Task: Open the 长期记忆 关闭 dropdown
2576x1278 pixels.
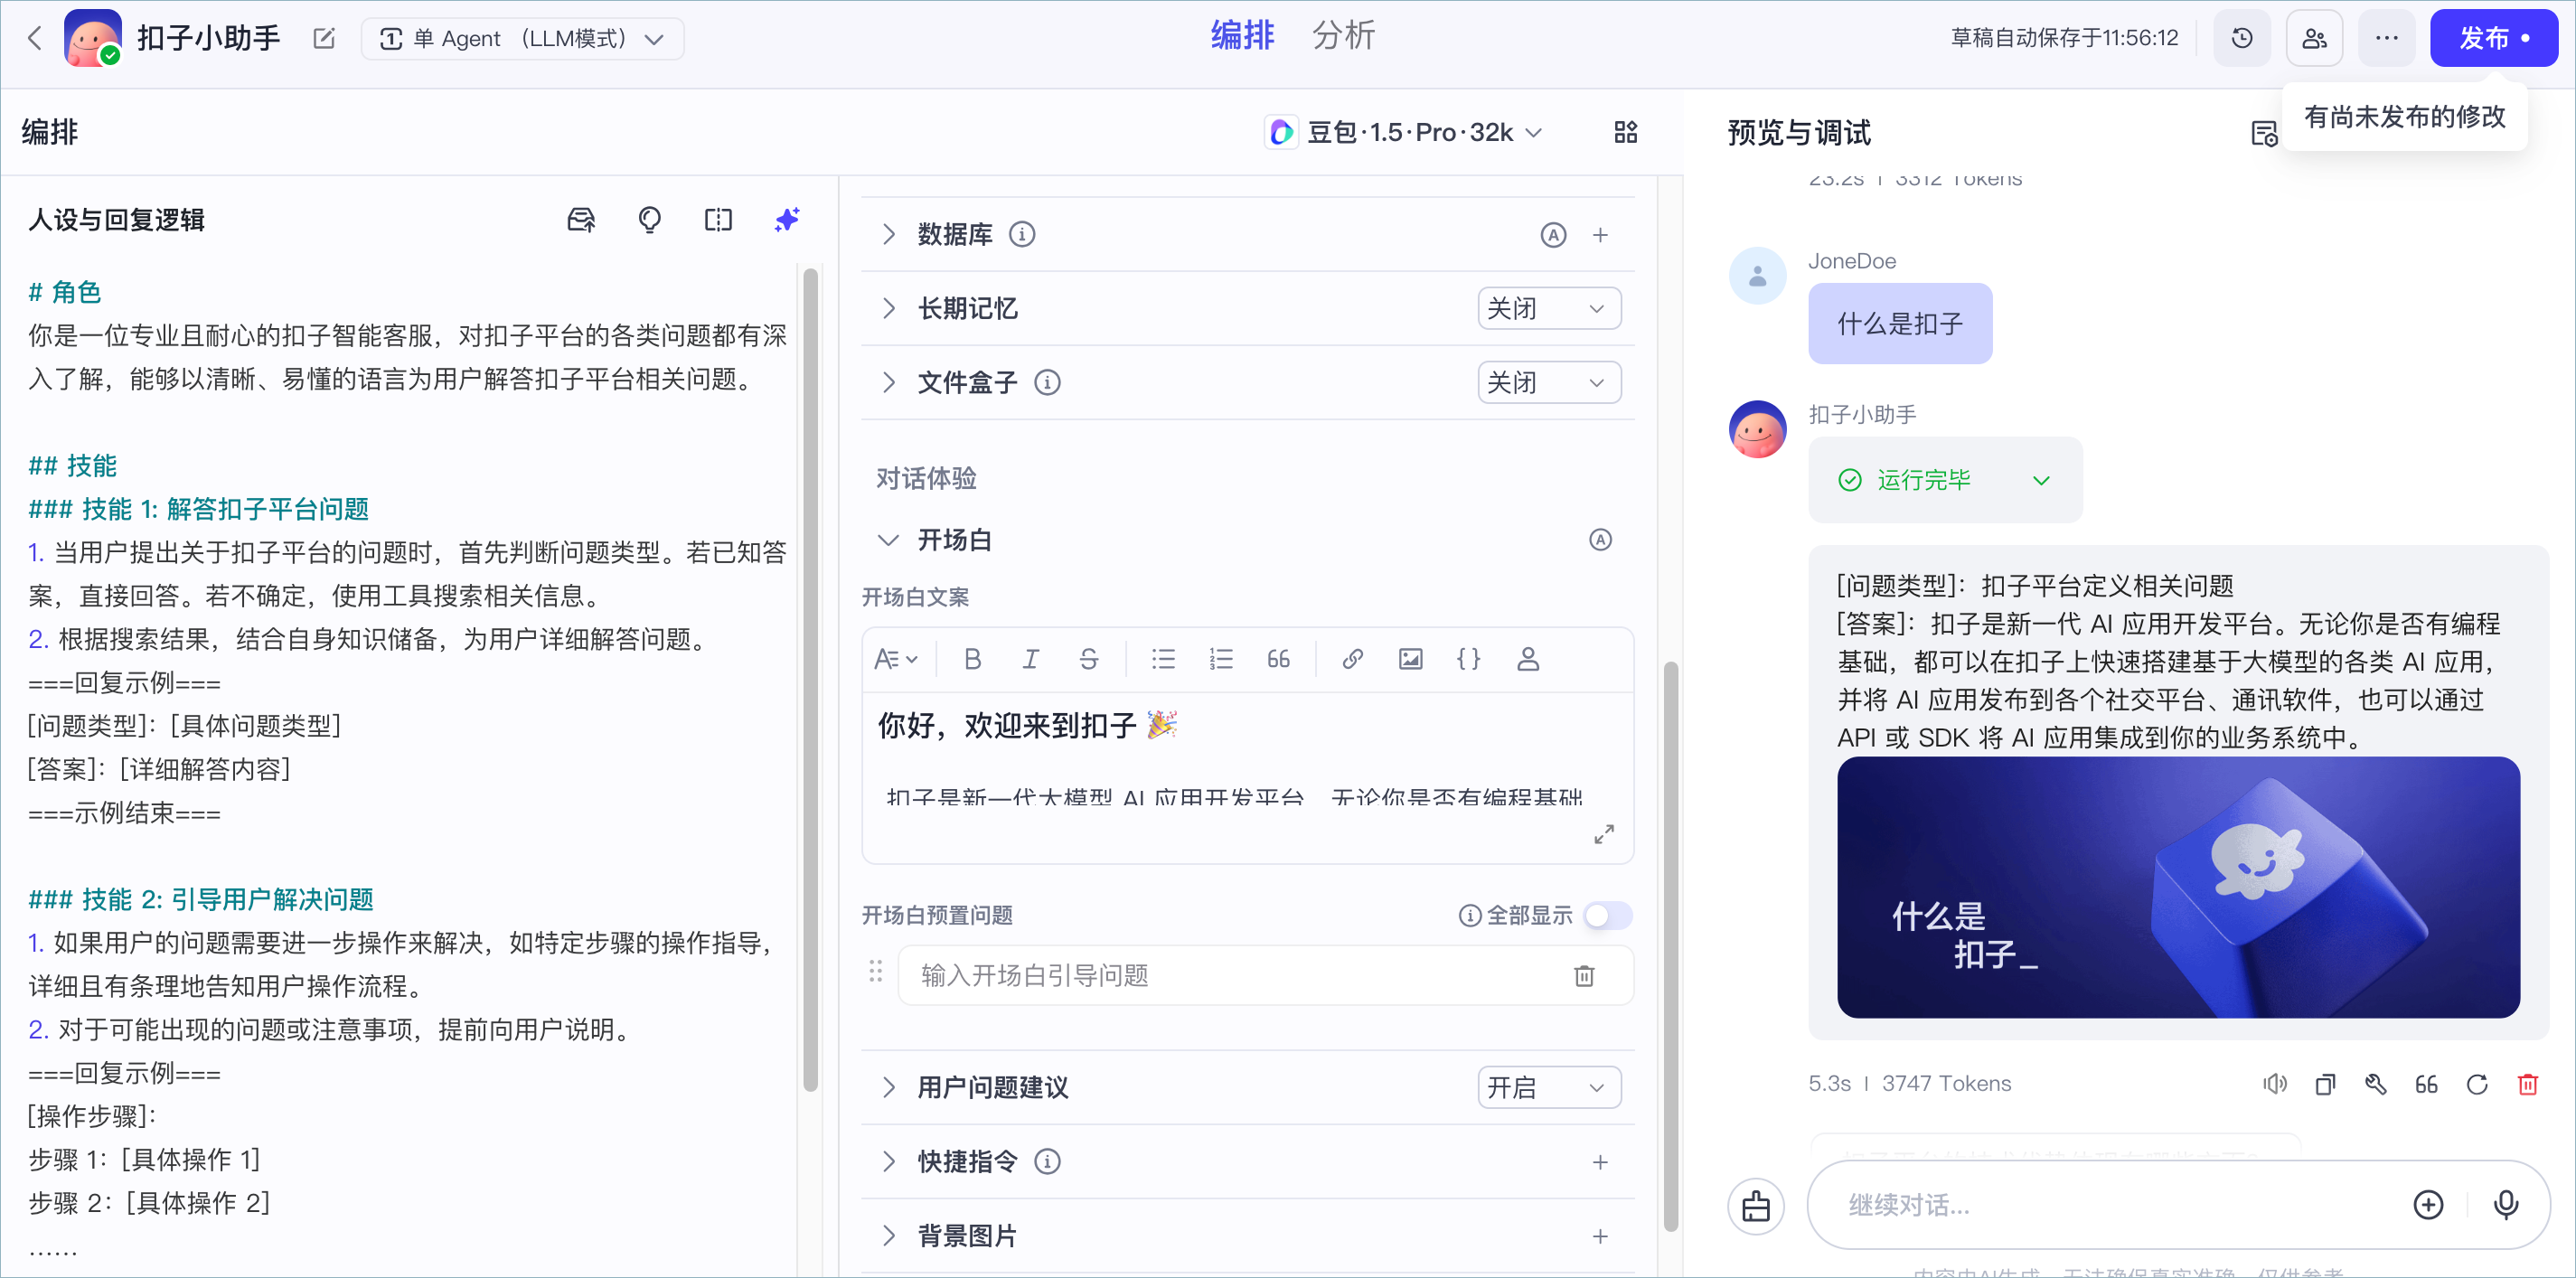Action: tap(1549, 308)
